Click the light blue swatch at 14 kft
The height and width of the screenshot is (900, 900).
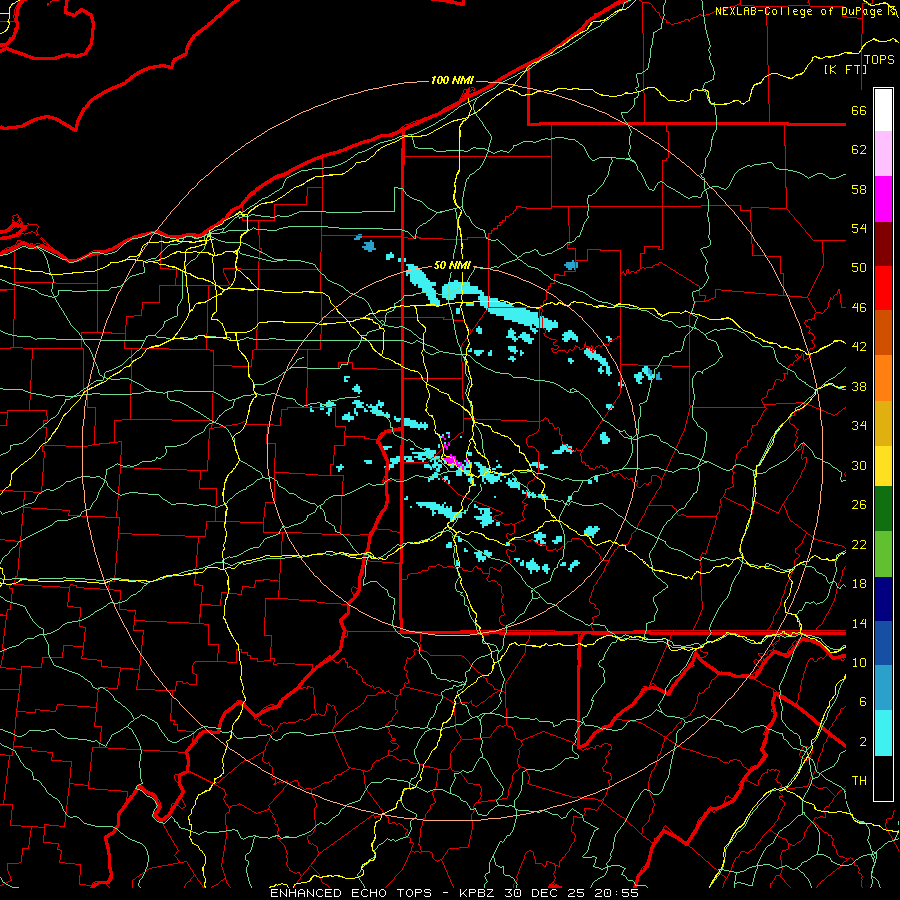point(883,688)
